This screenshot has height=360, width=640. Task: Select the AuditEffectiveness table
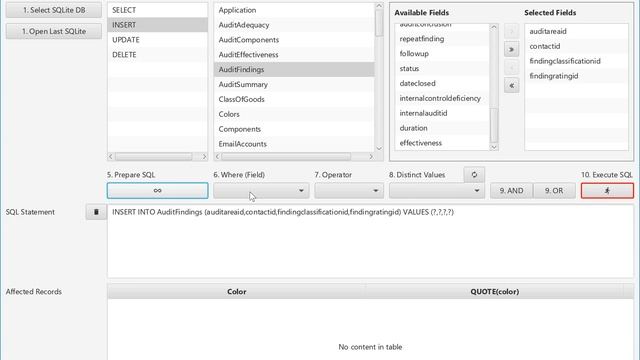point(294,55)
